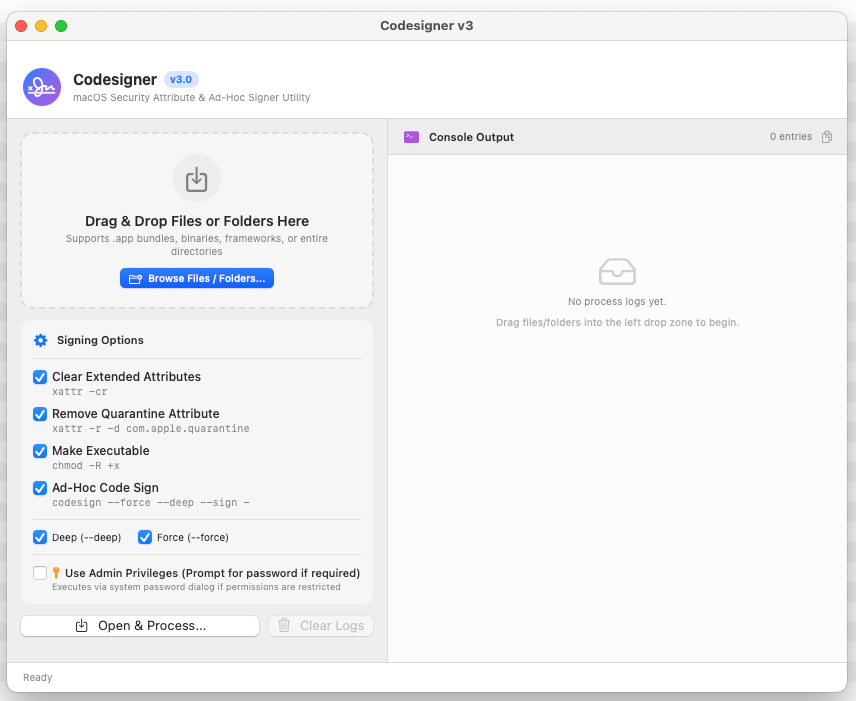This screenshot has height=701, width=856.
Task: Click 'macOS Security Attribute & Ad-Hoc Signer Utility' subtitle
Action: tap(192, 97)
